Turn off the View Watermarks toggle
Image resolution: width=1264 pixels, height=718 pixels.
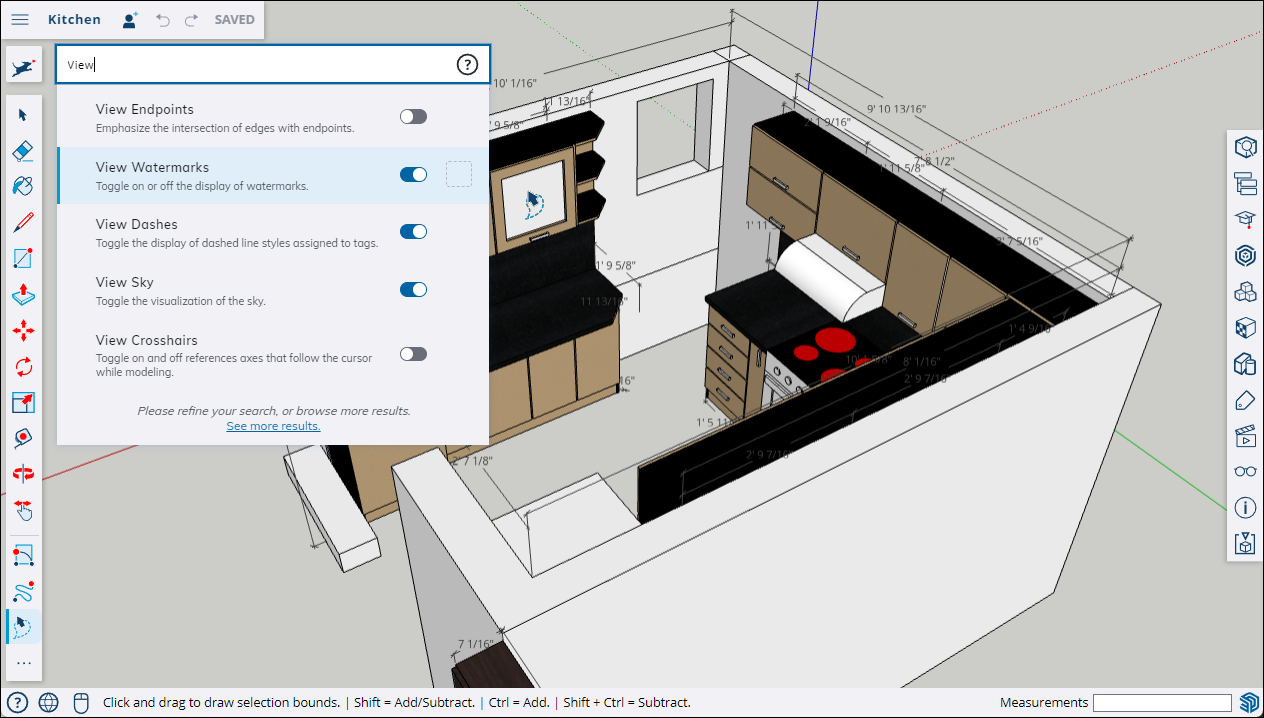[x=413, y=175]
